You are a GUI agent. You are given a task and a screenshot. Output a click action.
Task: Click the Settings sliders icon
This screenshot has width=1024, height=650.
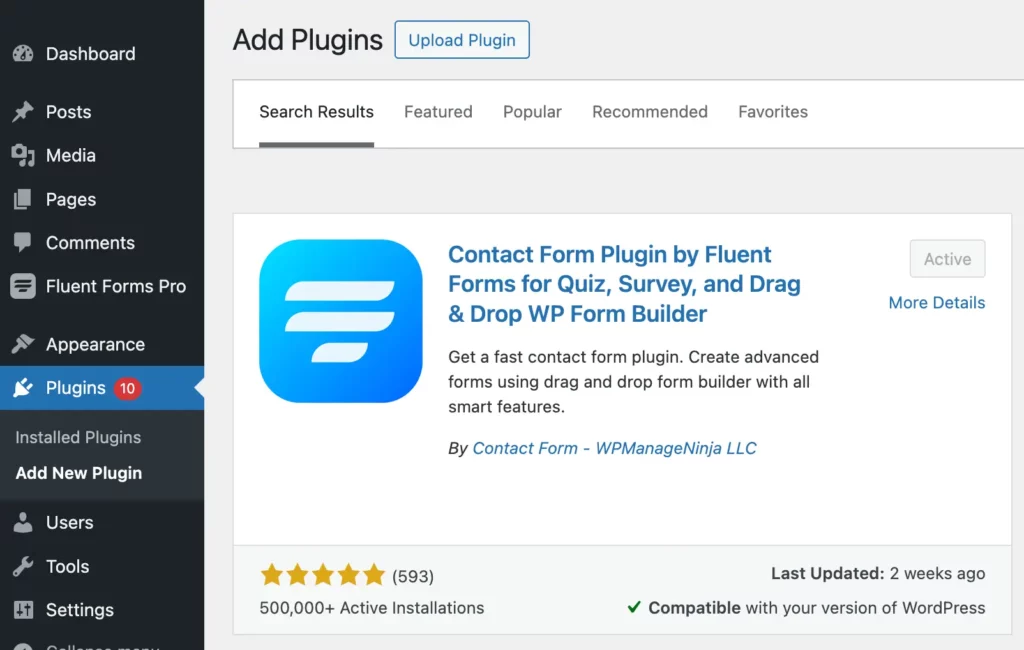[23, 609]
